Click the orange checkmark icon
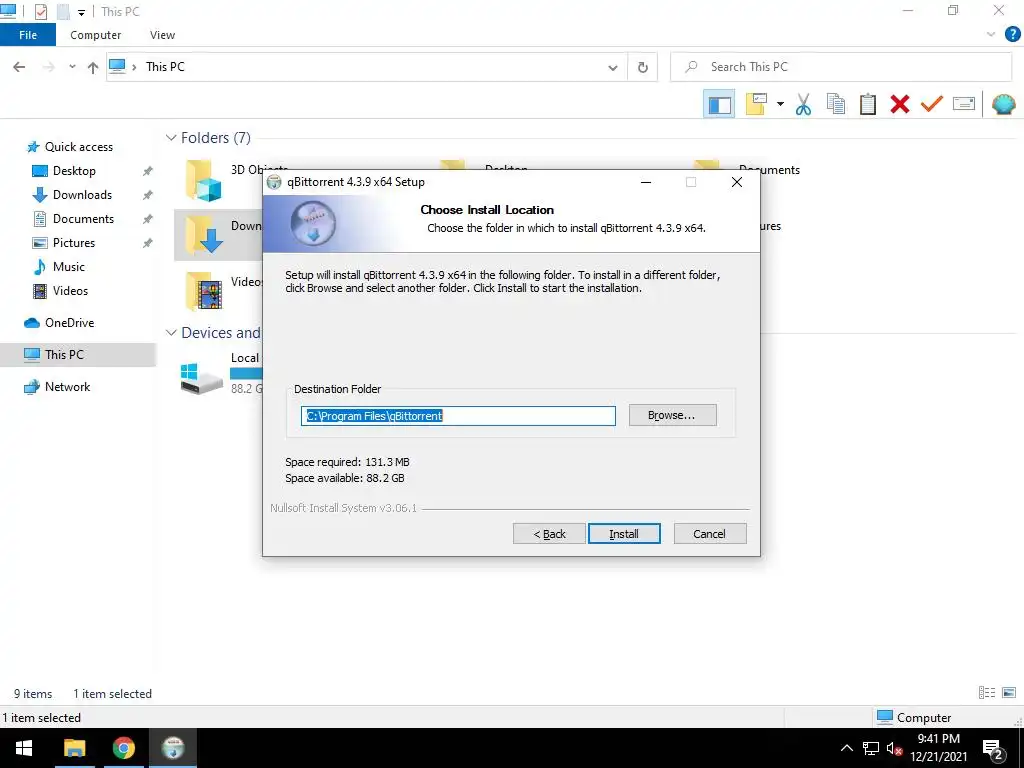This screenshot has height=768, width=1024. [x=932, y=104]
